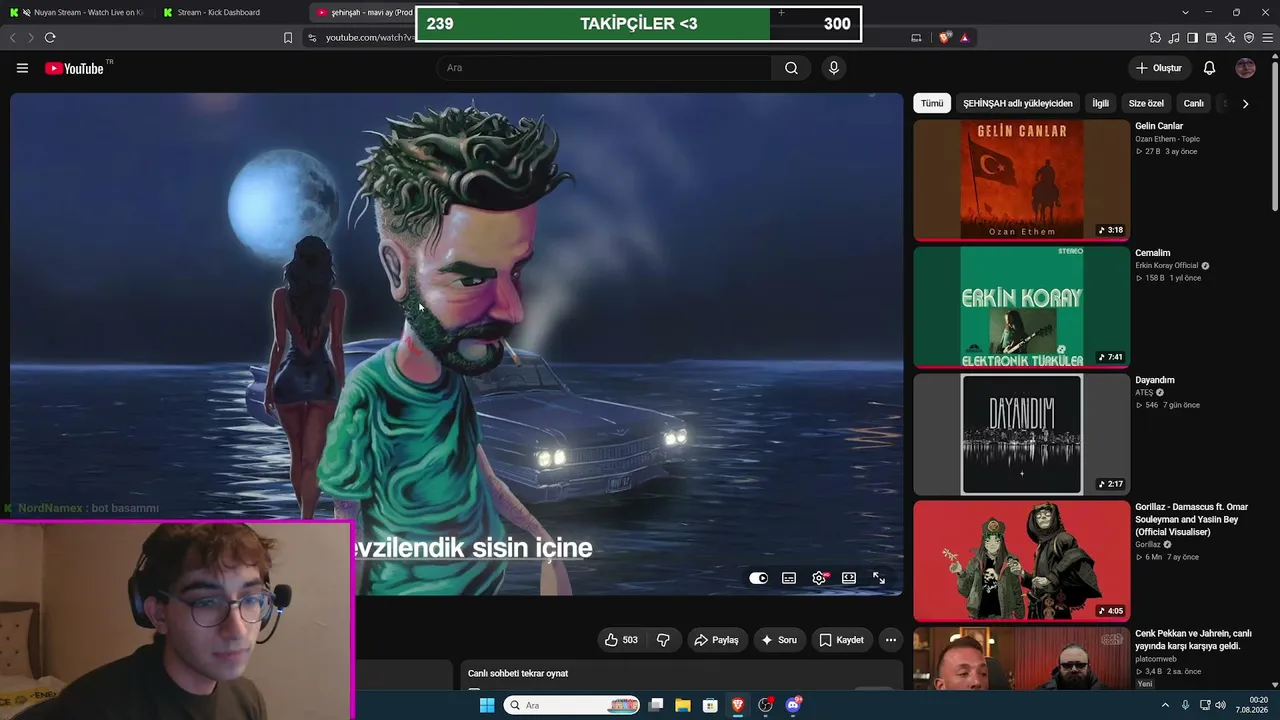Open the Brave Wallet icon

tap(1211, 38)
